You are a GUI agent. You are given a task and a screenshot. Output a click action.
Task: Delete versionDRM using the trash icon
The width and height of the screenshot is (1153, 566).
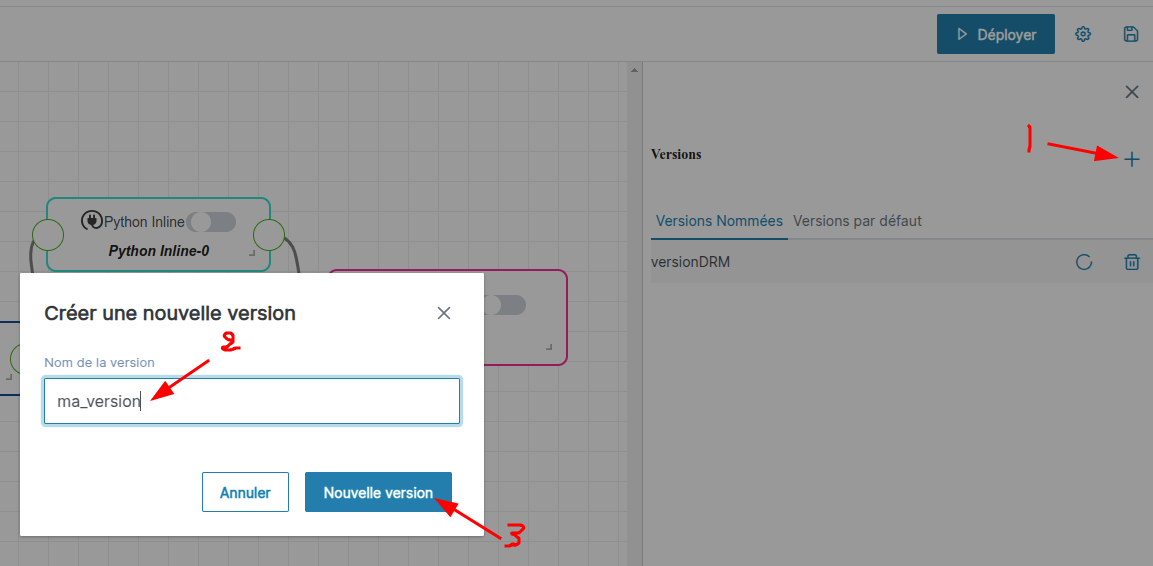tap(1131, 262)
